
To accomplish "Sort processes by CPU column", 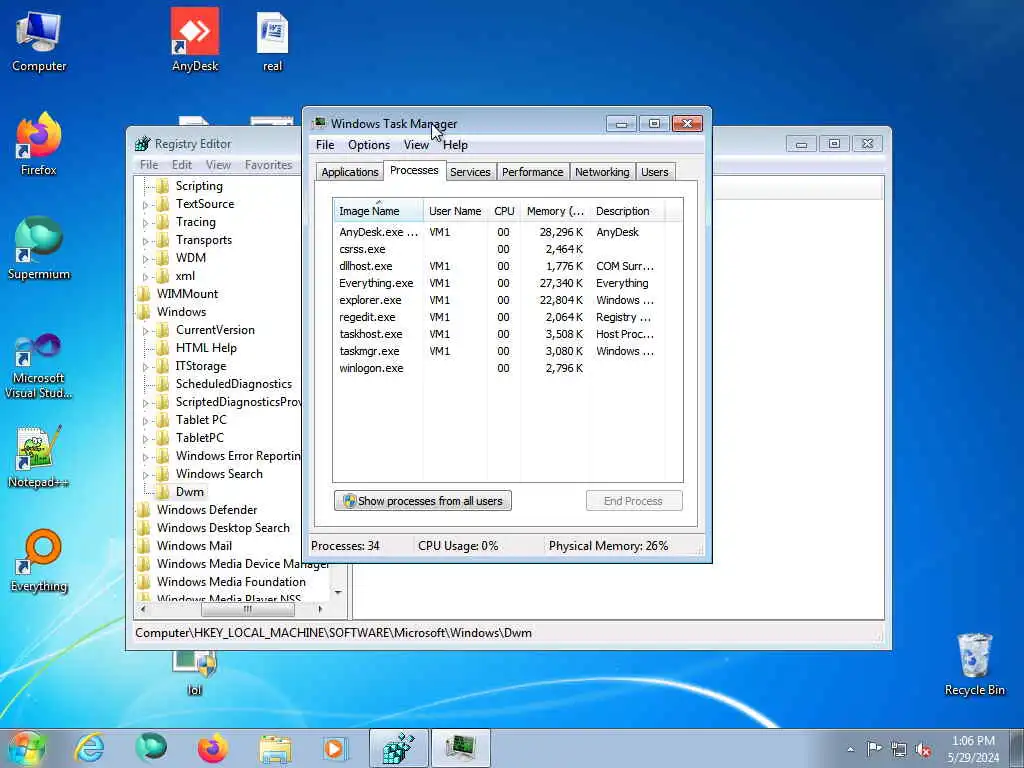I will 504,211.
